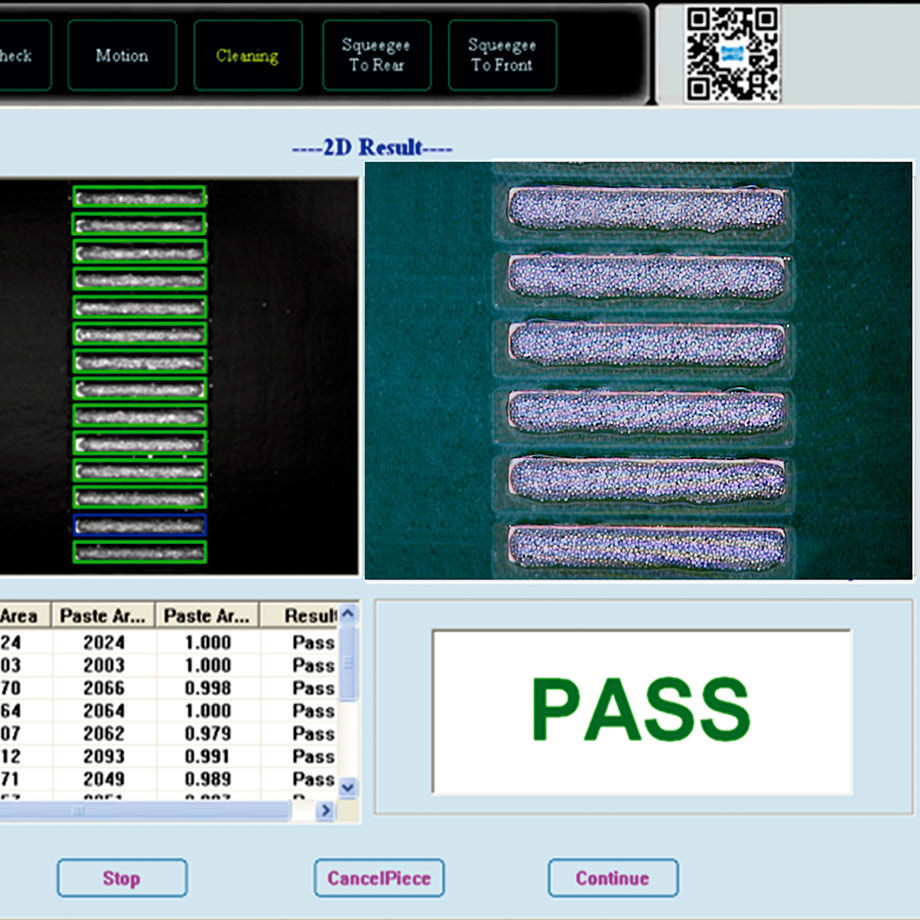Click the green PASS result display

641,711
